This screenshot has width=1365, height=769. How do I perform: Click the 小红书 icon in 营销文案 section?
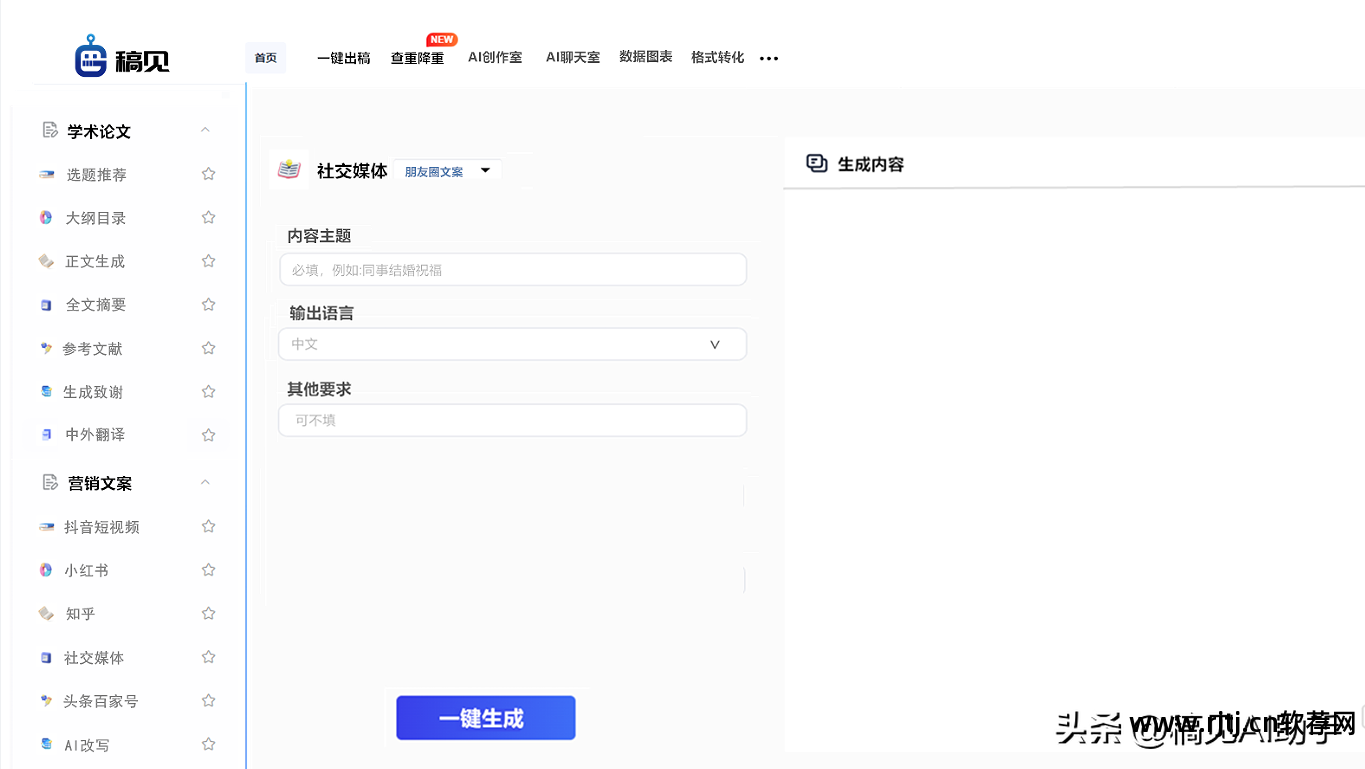(x=46, y=570)
